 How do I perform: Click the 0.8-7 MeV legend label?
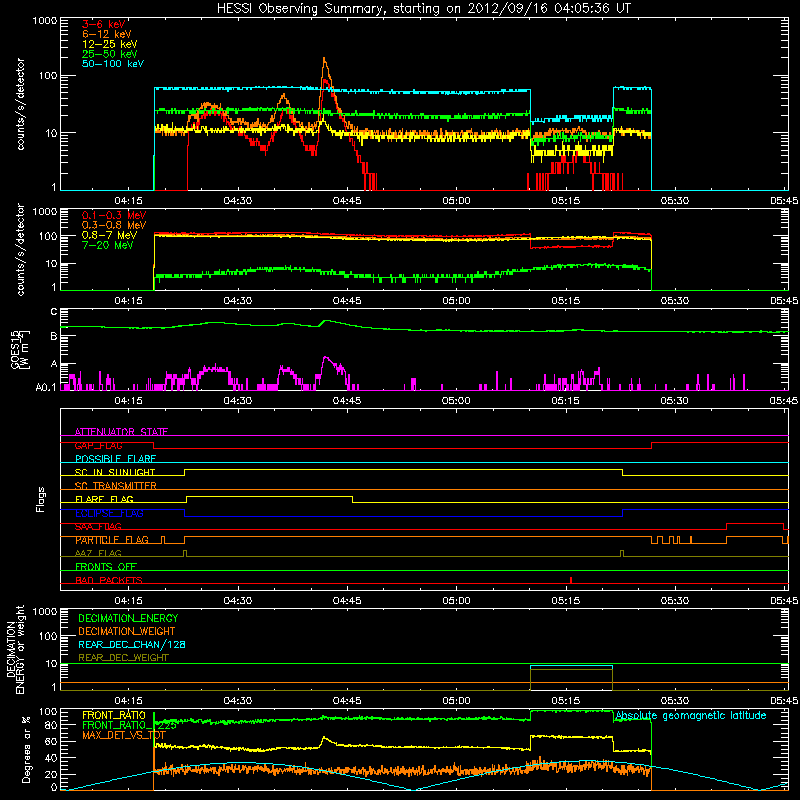point(109,235)
